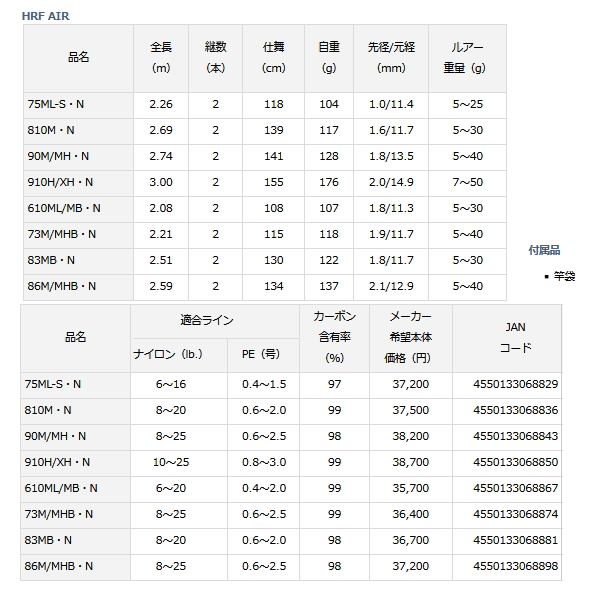Image resolution: width=600 pixels, height=600 pixels.
Task: Click JAN code 4550133068836
Action: 515,410
